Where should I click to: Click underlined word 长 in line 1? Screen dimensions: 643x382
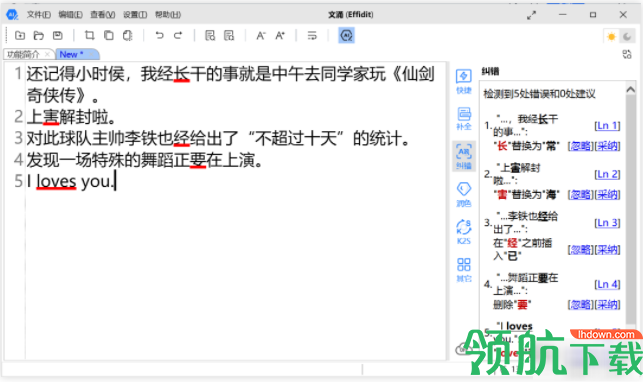click(x=181, y=74)
